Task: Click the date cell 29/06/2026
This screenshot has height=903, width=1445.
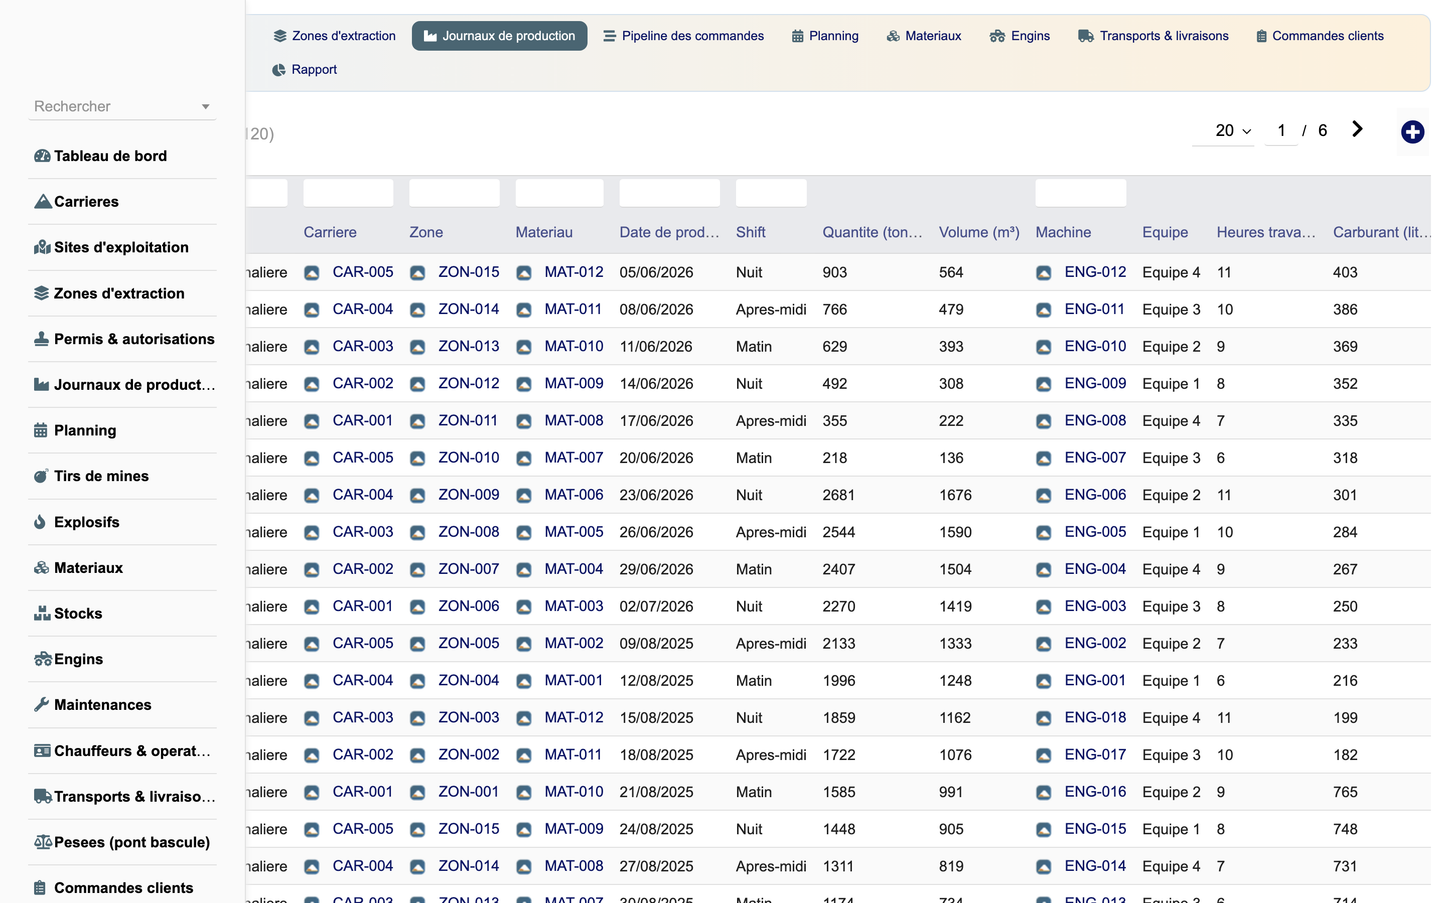Action: pos(656,569)
